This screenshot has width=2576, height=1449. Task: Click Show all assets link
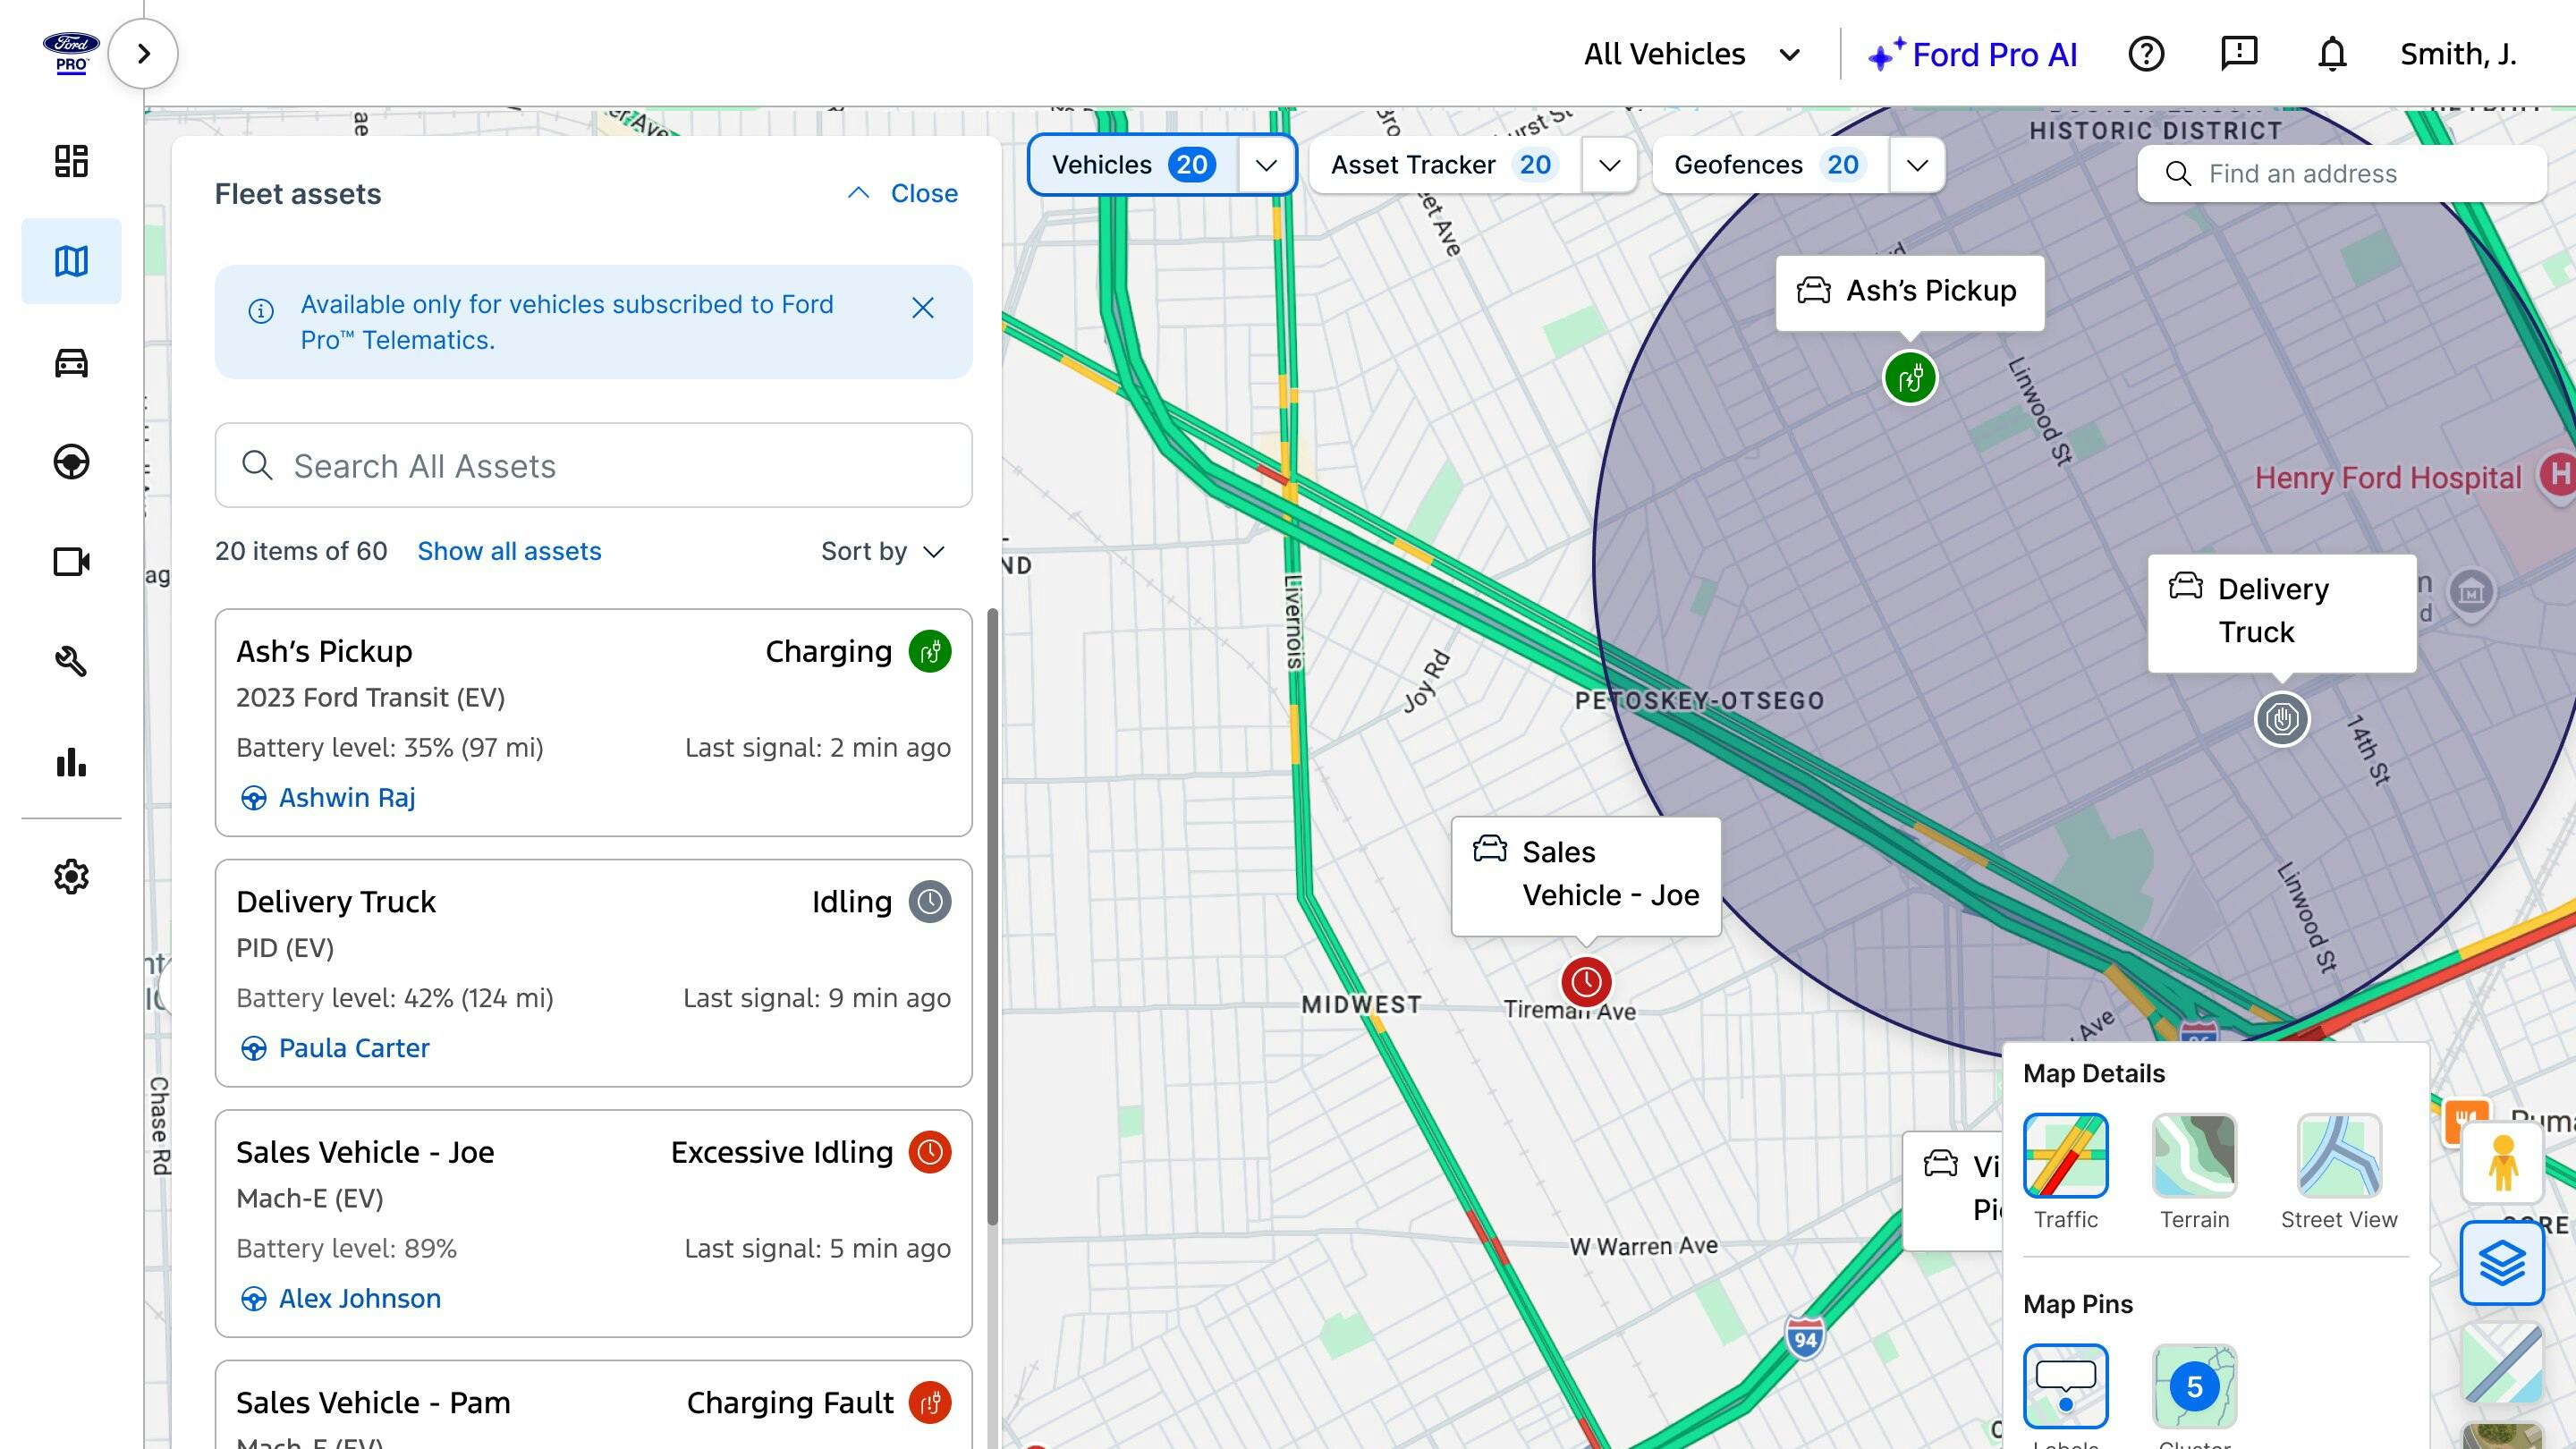click(x=509, y=552)
